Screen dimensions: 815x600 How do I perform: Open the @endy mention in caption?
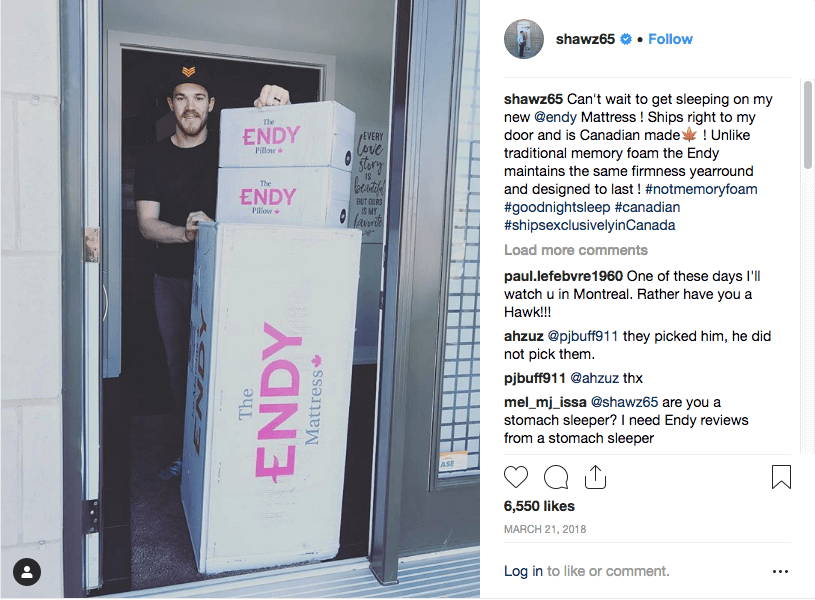(x=555, y=117)
